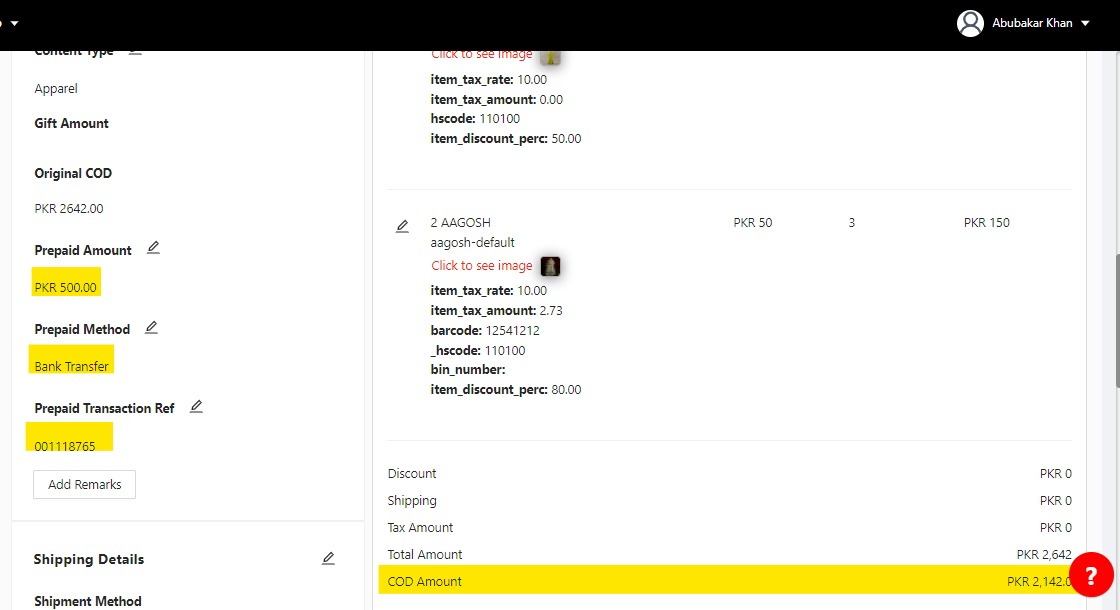Click the Bank Transfer prepaid method value
Screen dimensions: 1120x610
coord(71,366)
